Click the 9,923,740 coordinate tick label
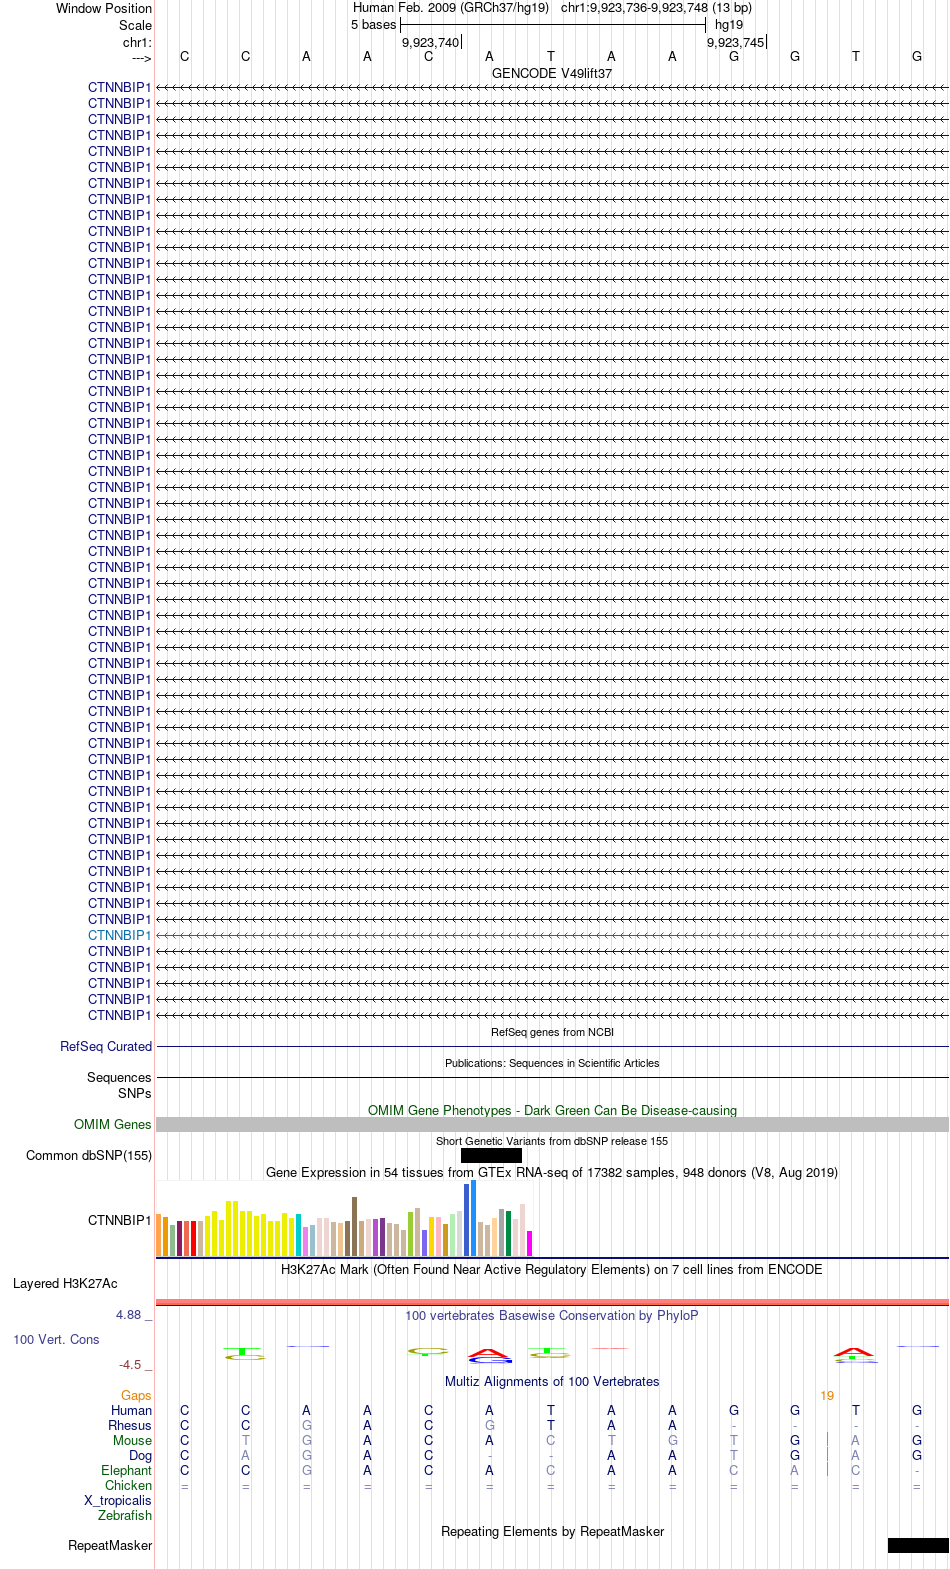Viewport: 950px width, 1569px height. coord(430,42)
